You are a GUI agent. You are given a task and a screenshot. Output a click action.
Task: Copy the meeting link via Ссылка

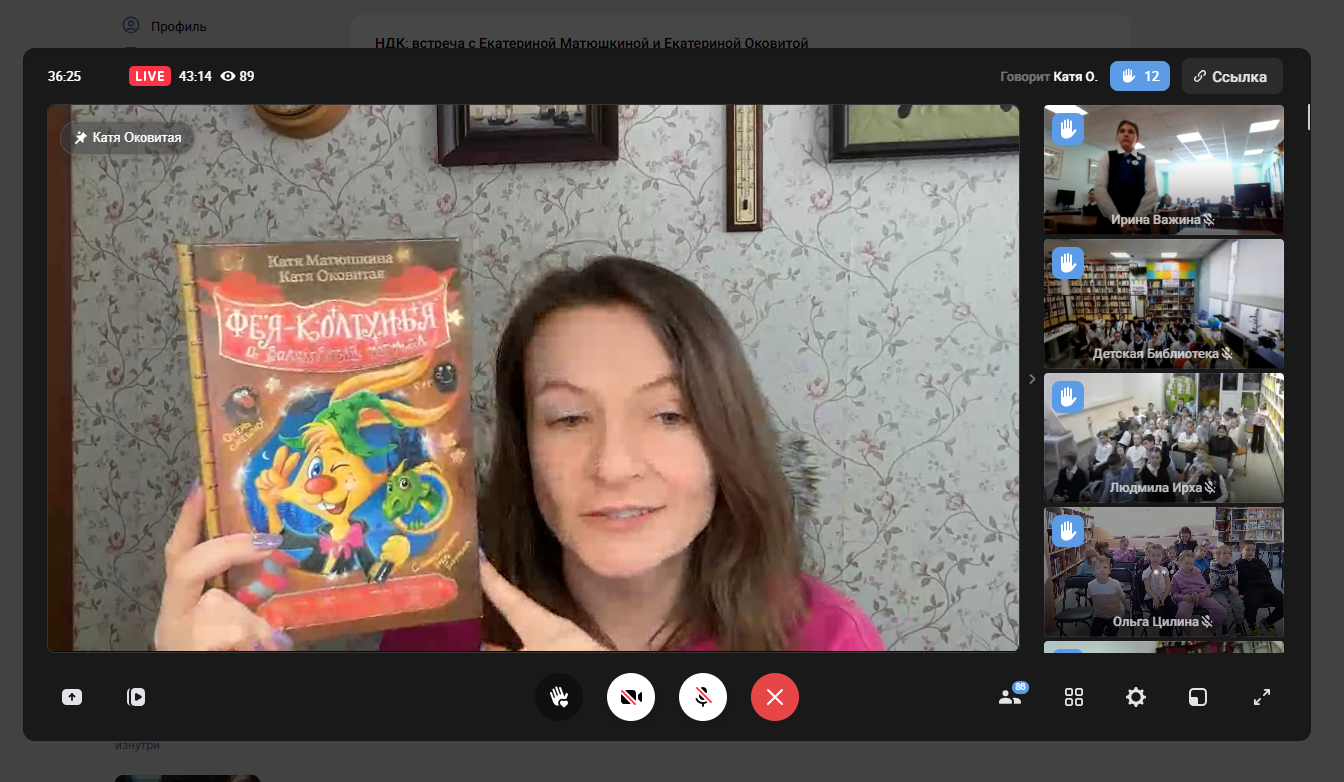1231,76
